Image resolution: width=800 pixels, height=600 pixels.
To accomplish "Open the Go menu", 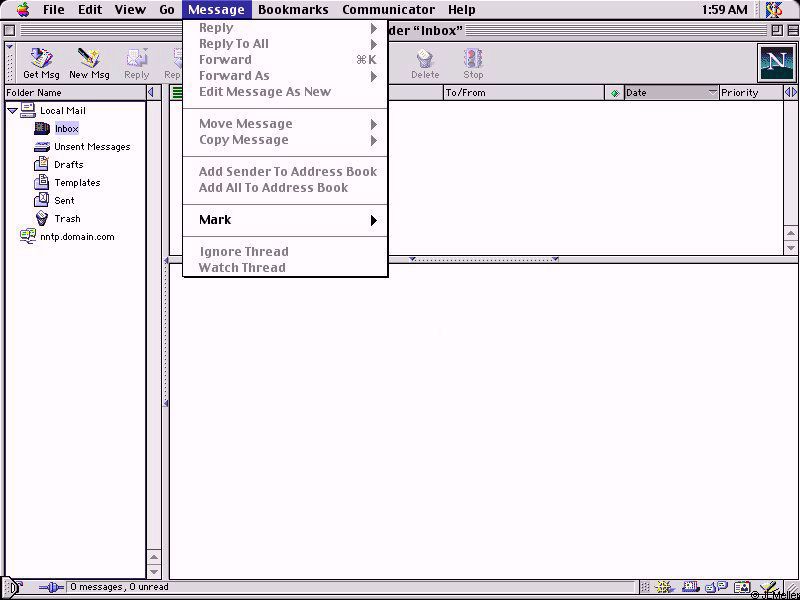I will (167, 9).
